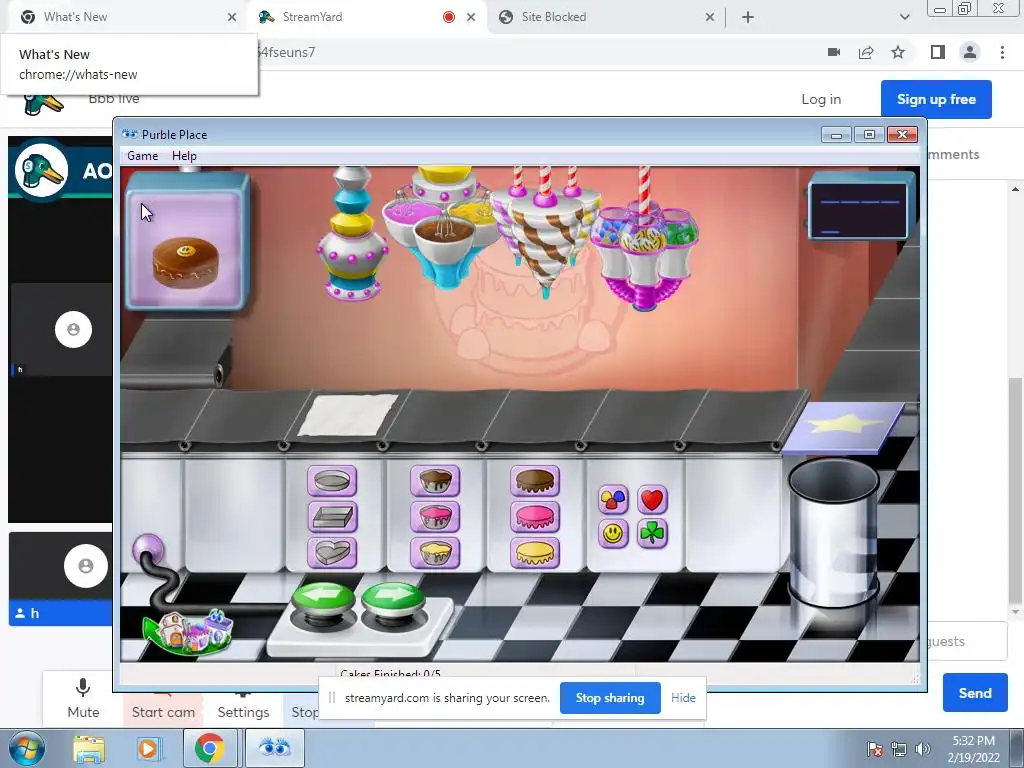
Task: Pick the chocolate icing button
Action: pos(535,481)
